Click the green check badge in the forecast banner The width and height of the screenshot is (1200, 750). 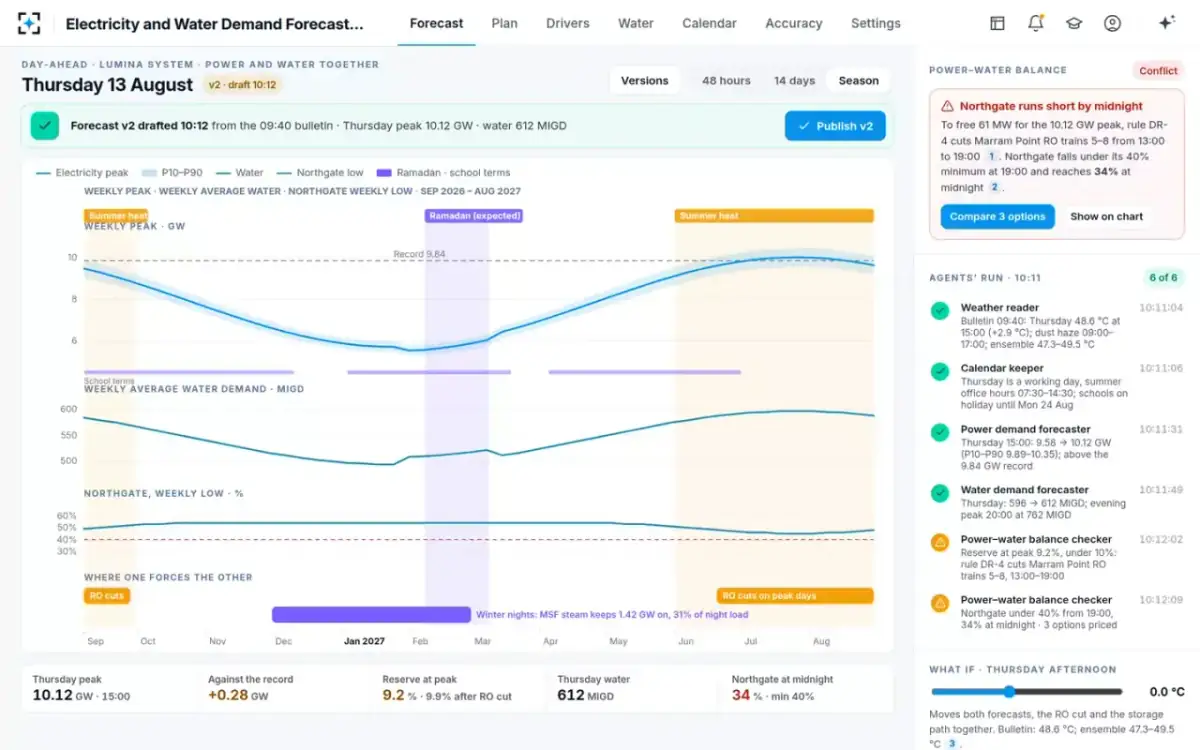click(44, 126)
